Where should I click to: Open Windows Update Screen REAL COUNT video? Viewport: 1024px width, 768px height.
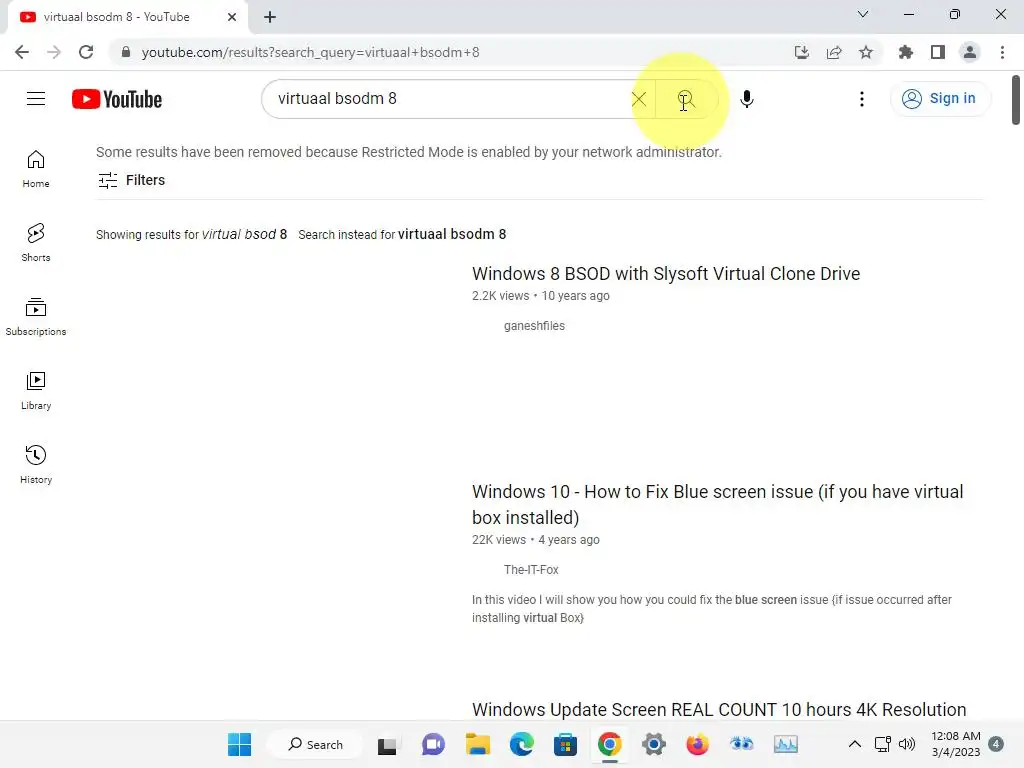(x=719, y=710)
